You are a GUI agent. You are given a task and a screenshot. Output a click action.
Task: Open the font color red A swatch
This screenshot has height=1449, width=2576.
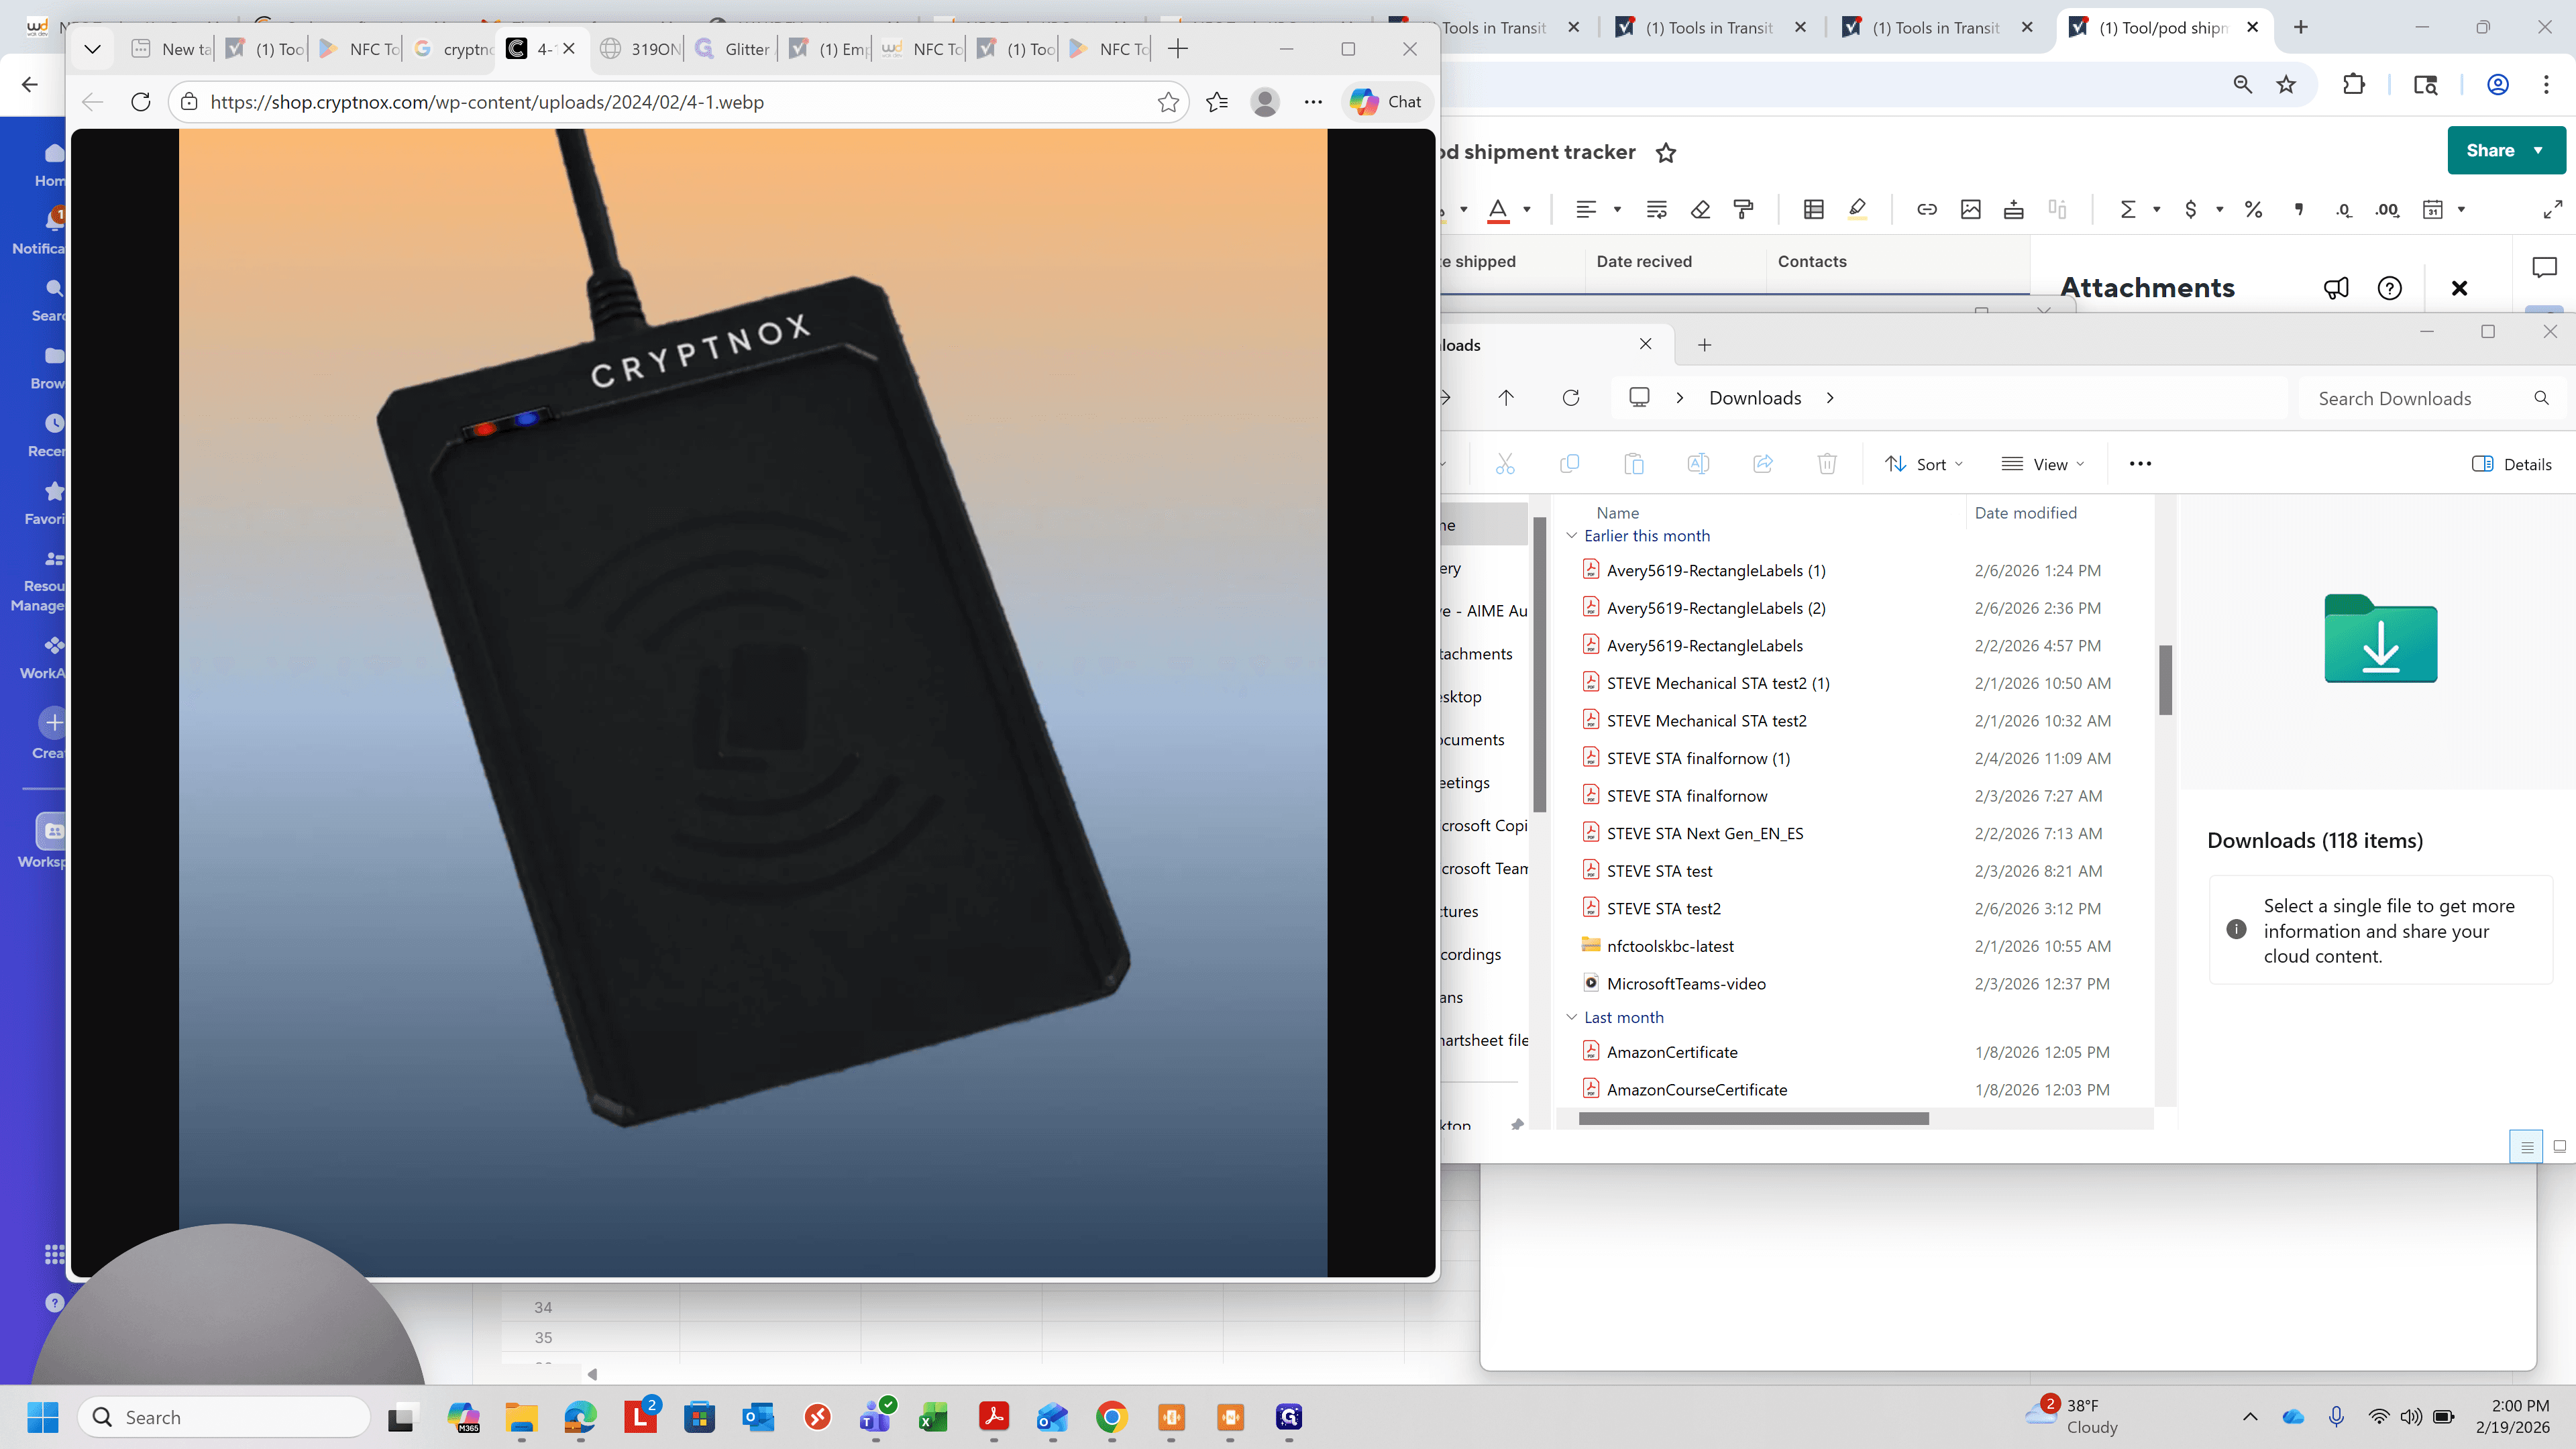(x=1498, y=209)
